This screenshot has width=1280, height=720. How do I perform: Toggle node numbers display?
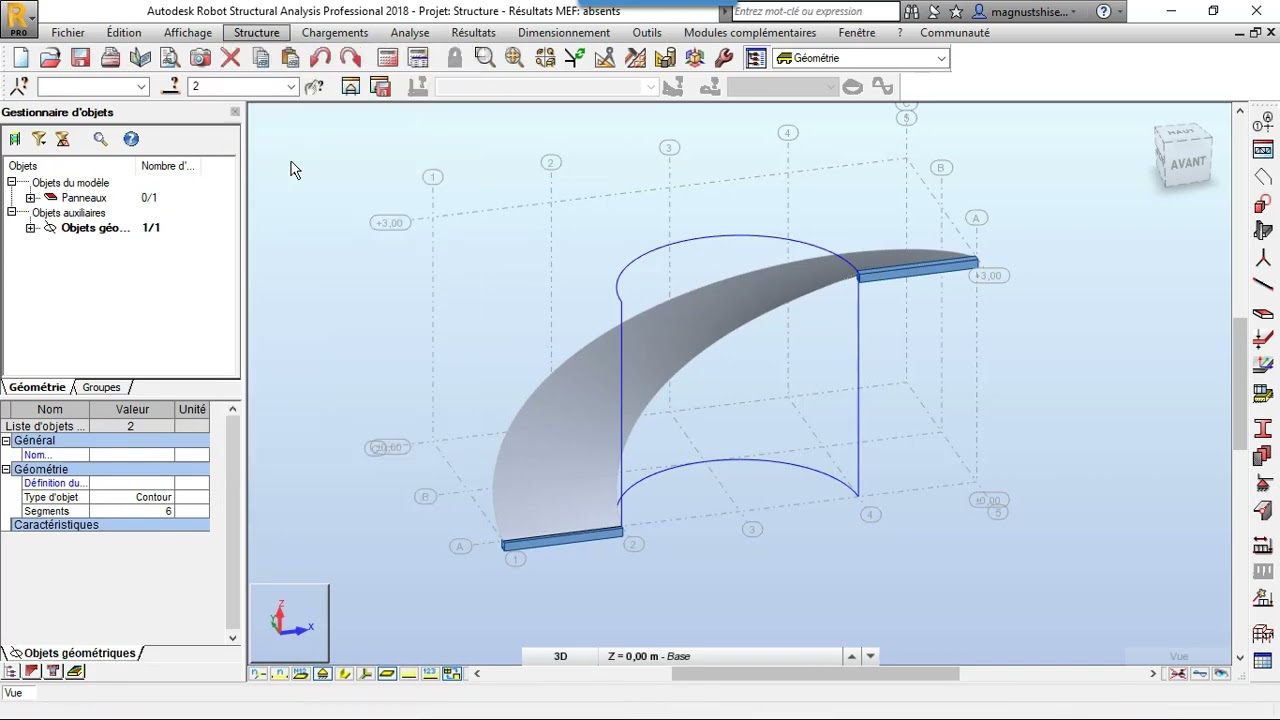click(x=258, y=673)
